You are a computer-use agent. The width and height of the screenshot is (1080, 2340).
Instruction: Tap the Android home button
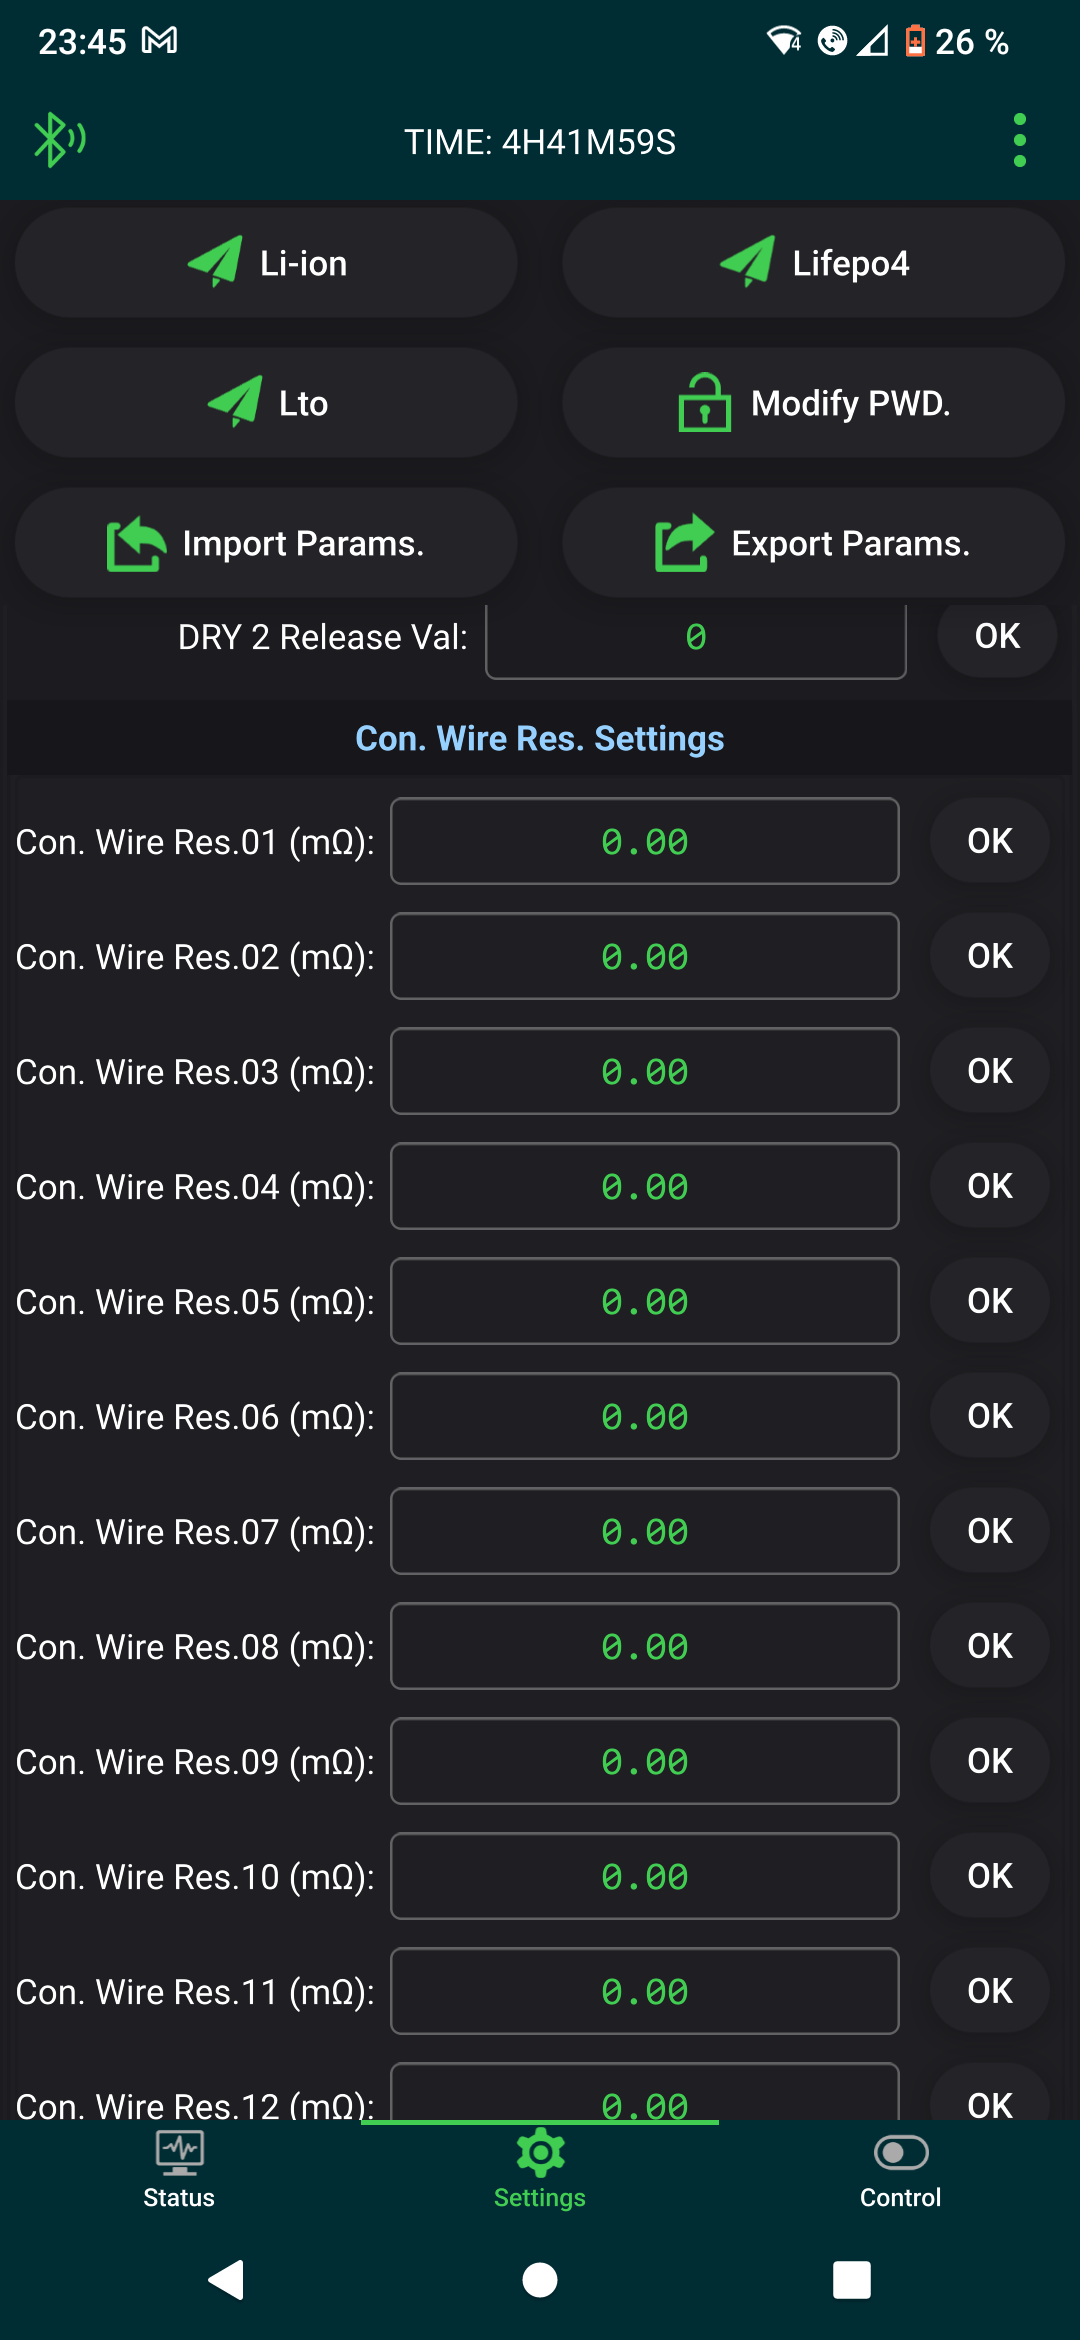coord(540,2280)
